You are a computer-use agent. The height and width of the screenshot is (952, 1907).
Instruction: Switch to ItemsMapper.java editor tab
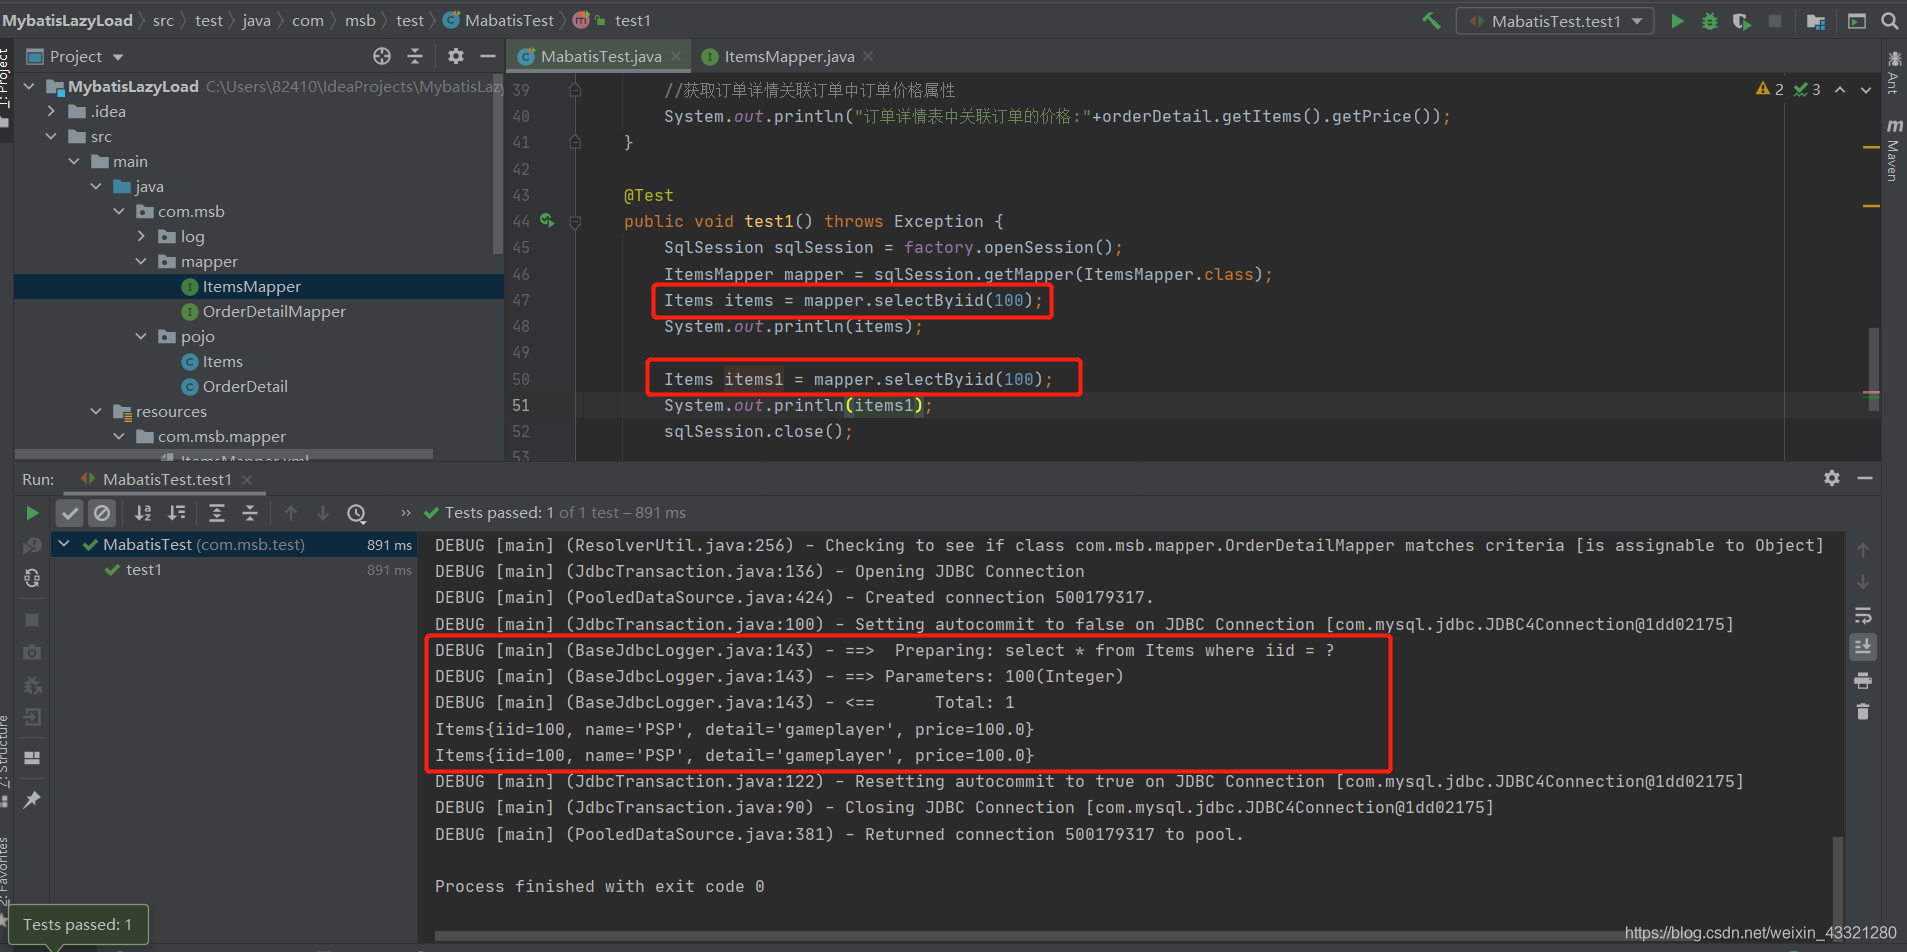[788, 57]
